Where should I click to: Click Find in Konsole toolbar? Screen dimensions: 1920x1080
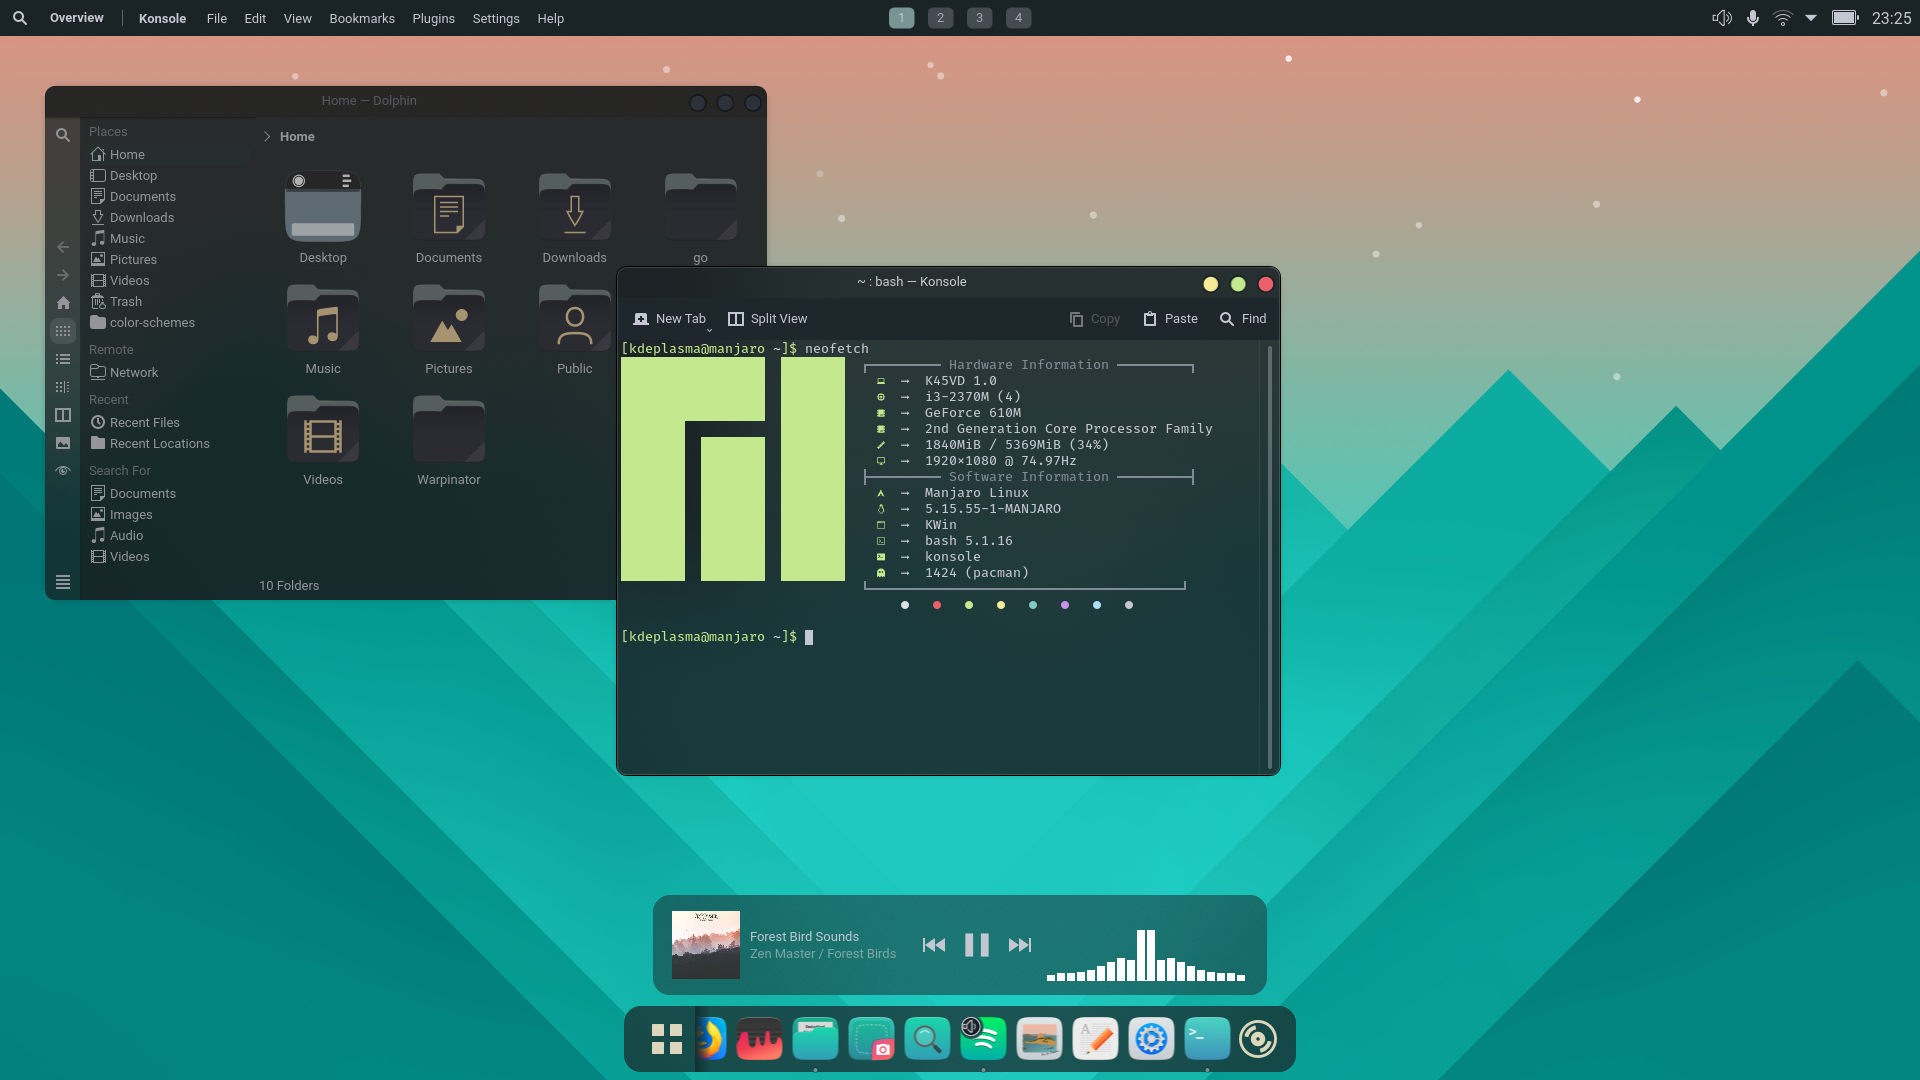point(1243,319)
